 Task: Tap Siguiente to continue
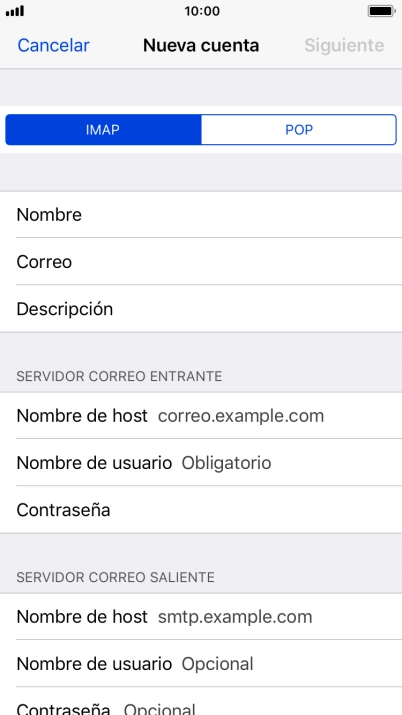344,46
